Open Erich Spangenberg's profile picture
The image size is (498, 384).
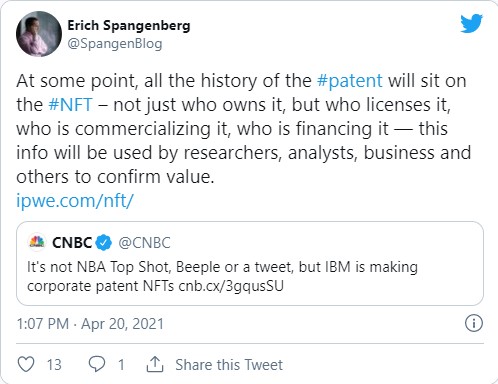(39, 34)
